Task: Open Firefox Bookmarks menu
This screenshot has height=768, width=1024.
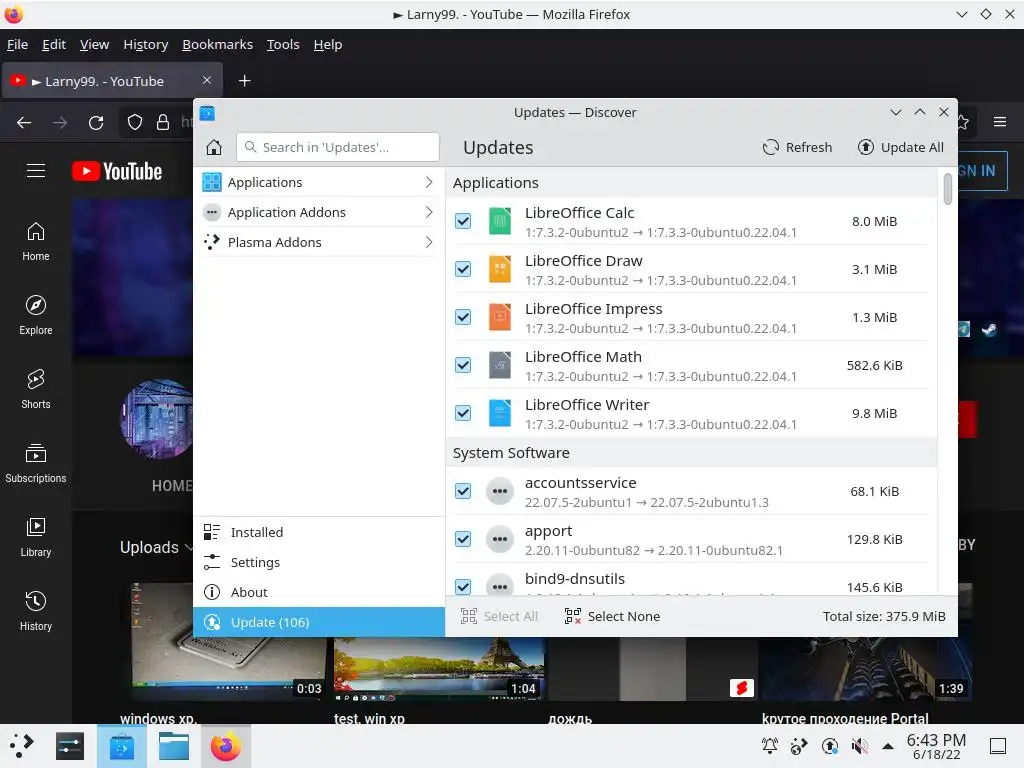Action: point(217,44)
